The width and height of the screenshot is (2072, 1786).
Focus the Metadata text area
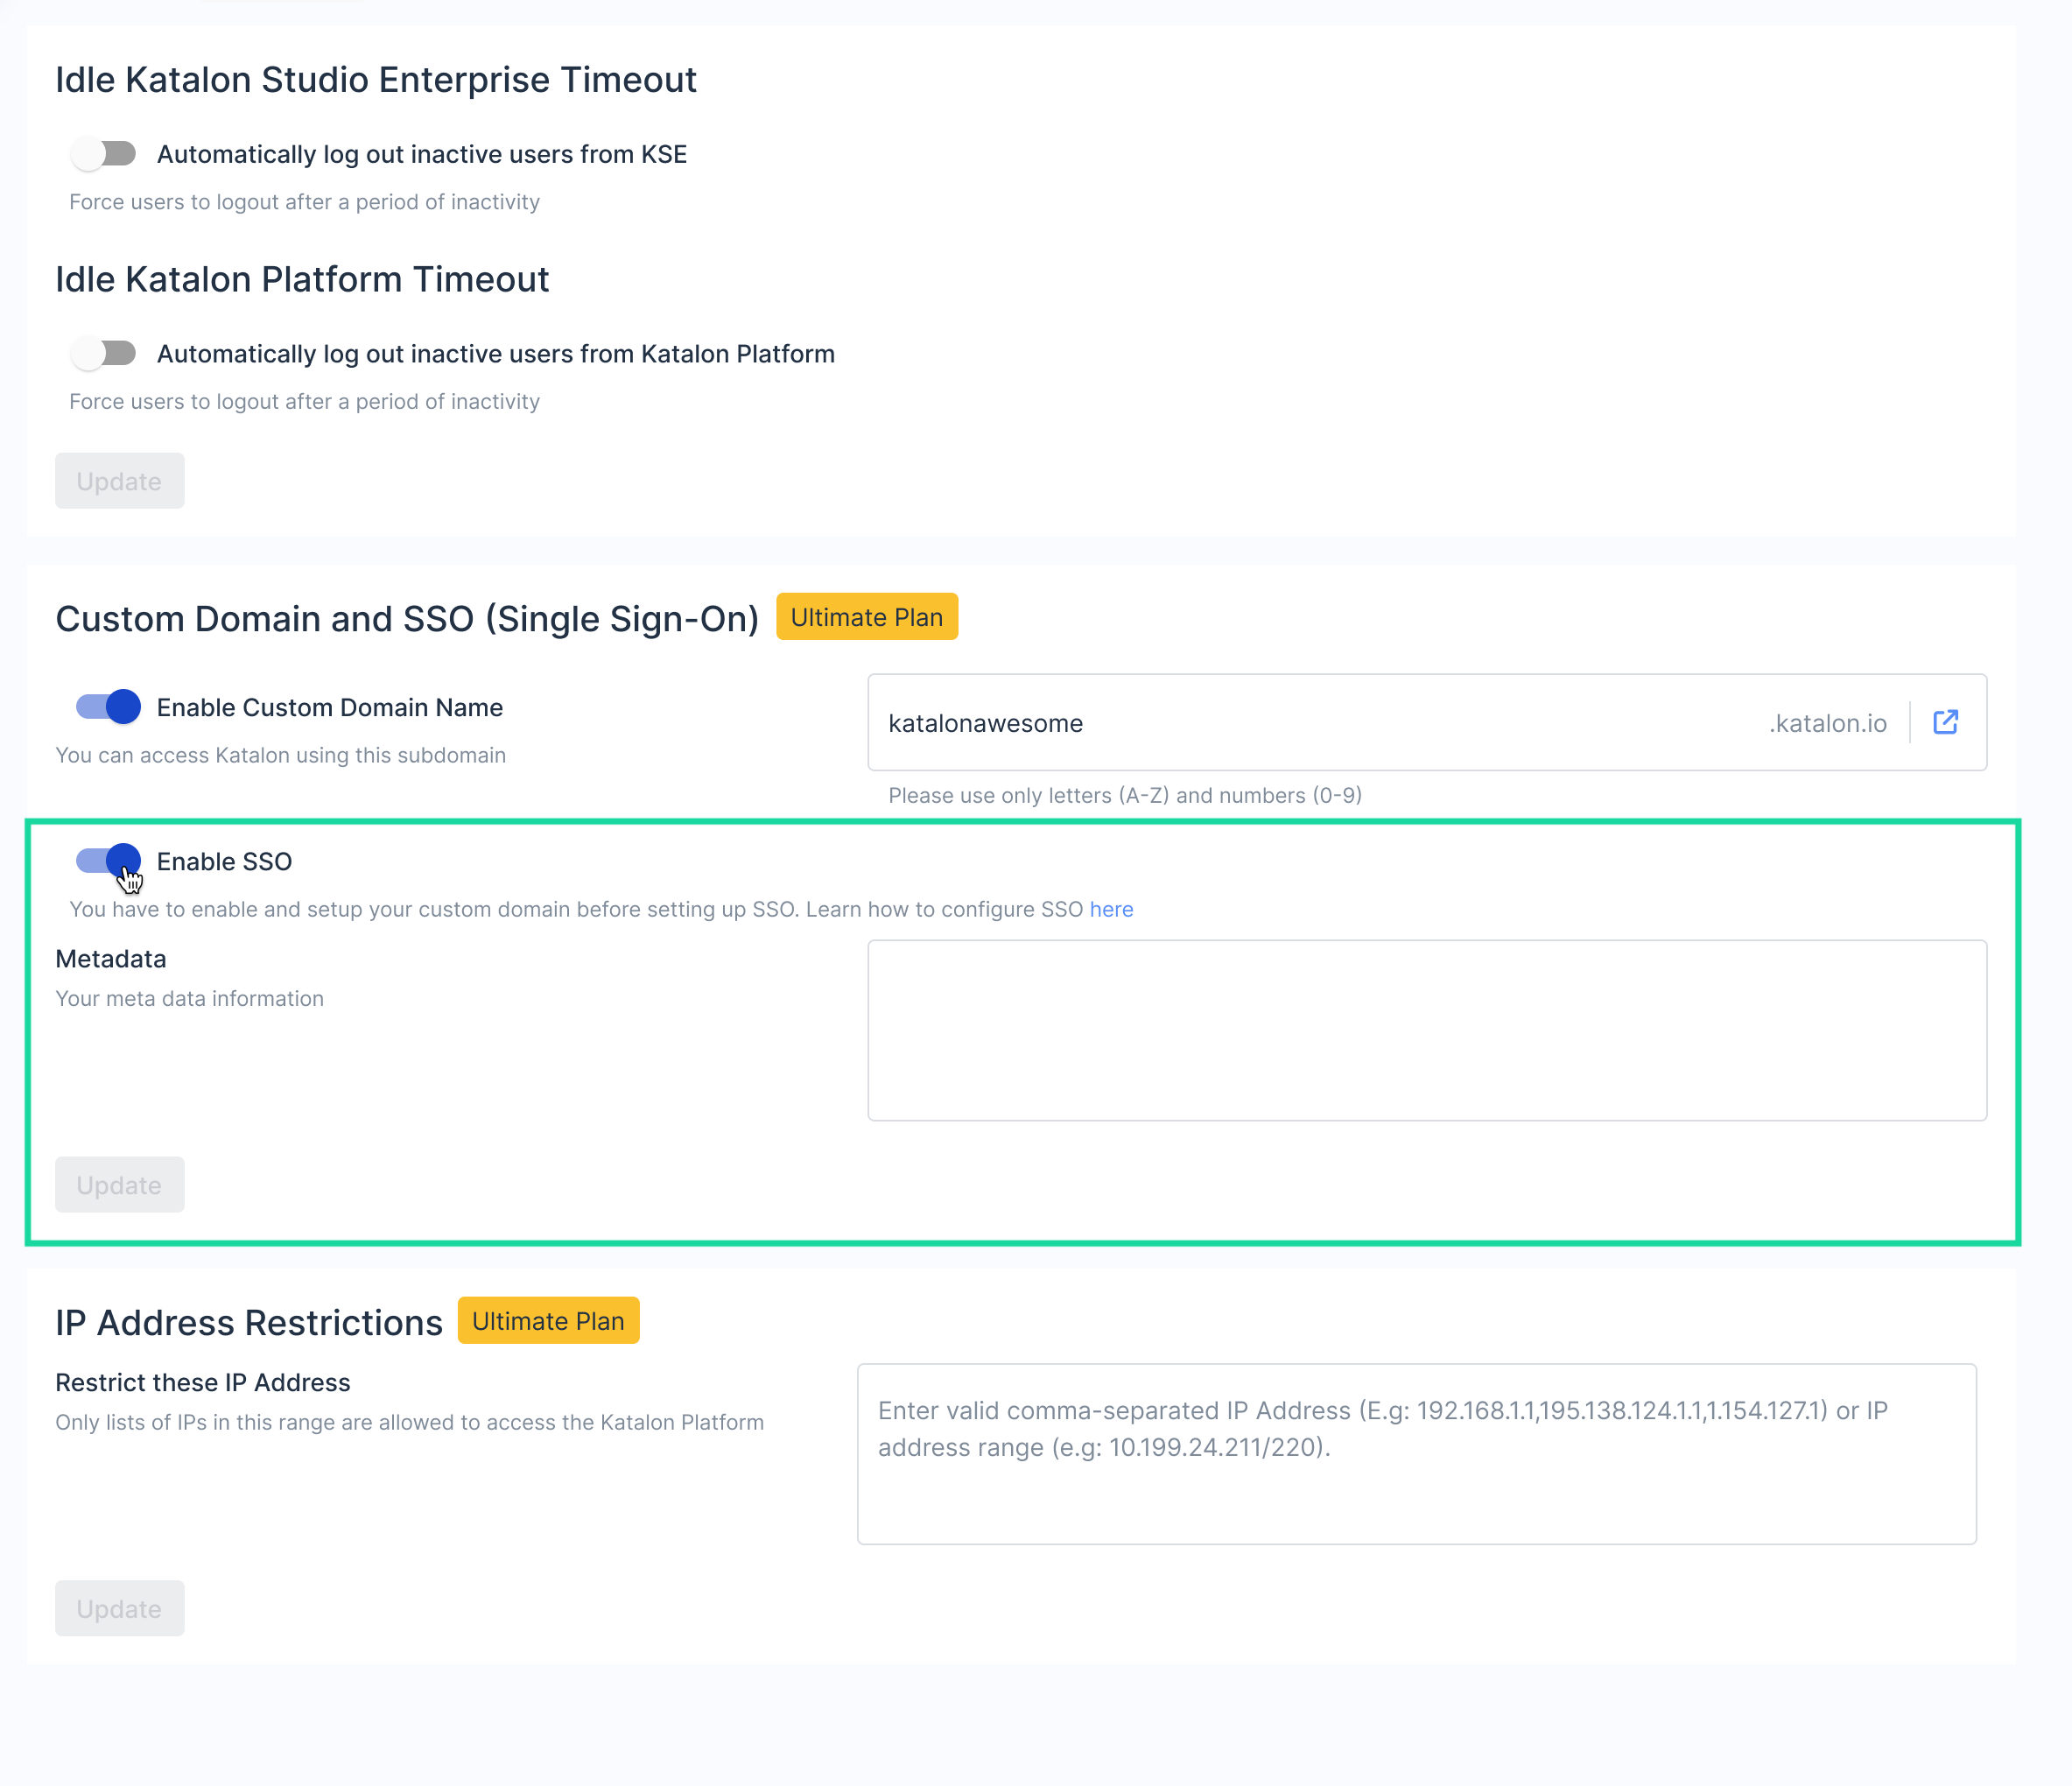click(x=1426, y=1030)
